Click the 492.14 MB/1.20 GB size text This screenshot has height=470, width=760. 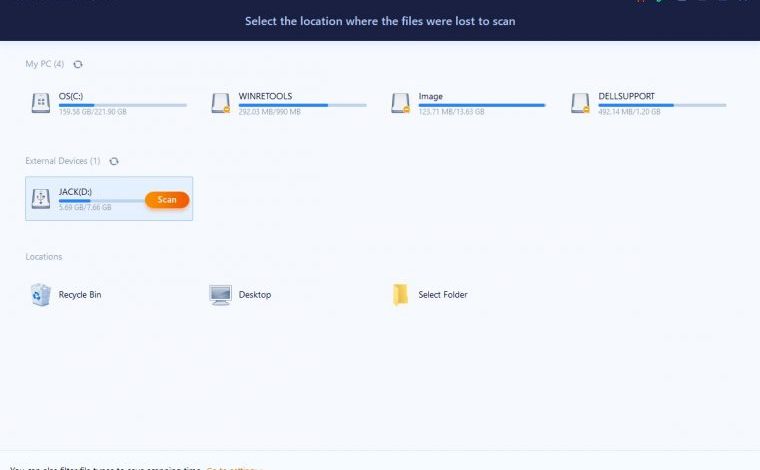click(x=629, y=112)
